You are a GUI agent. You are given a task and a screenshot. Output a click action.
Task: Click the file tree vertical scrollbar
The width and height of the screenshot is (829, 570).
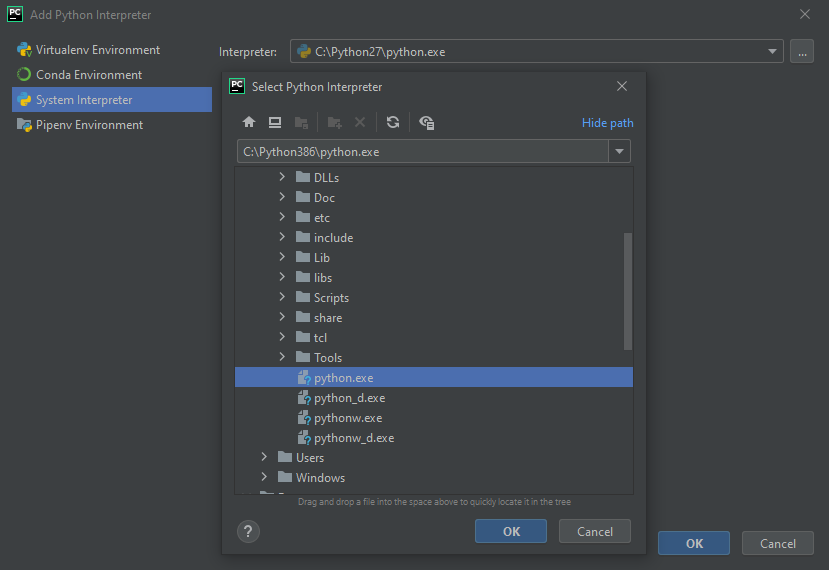coord(628,291)
